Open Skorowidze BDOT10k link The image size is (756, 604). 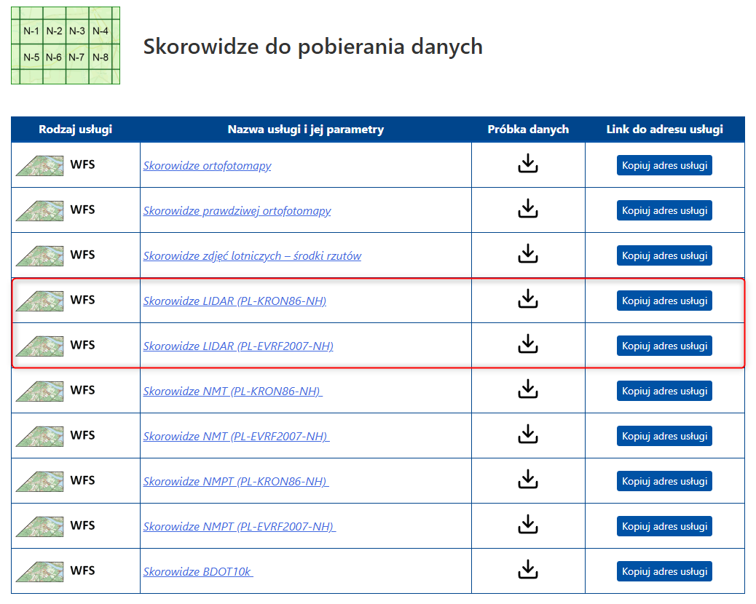click(x=198, y=572)
